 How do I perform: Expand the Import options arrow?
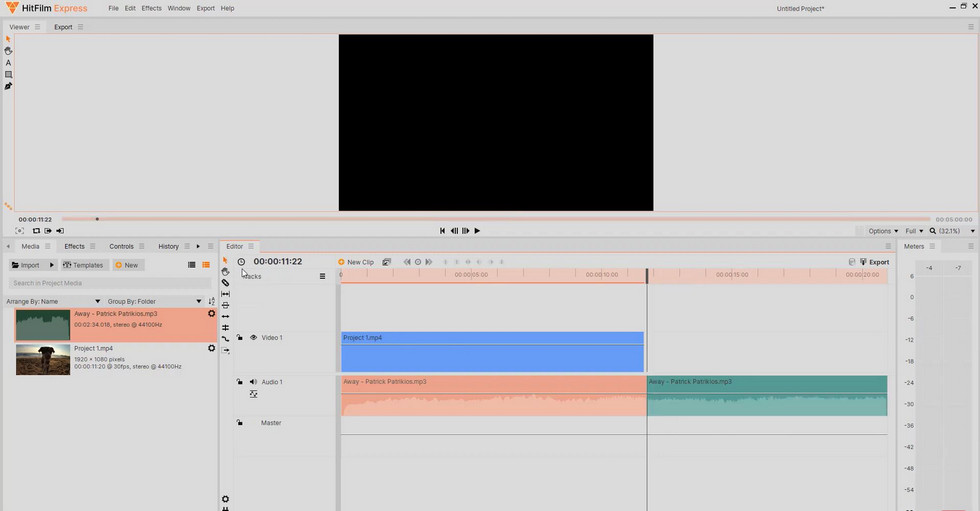(x=52, y=265)
